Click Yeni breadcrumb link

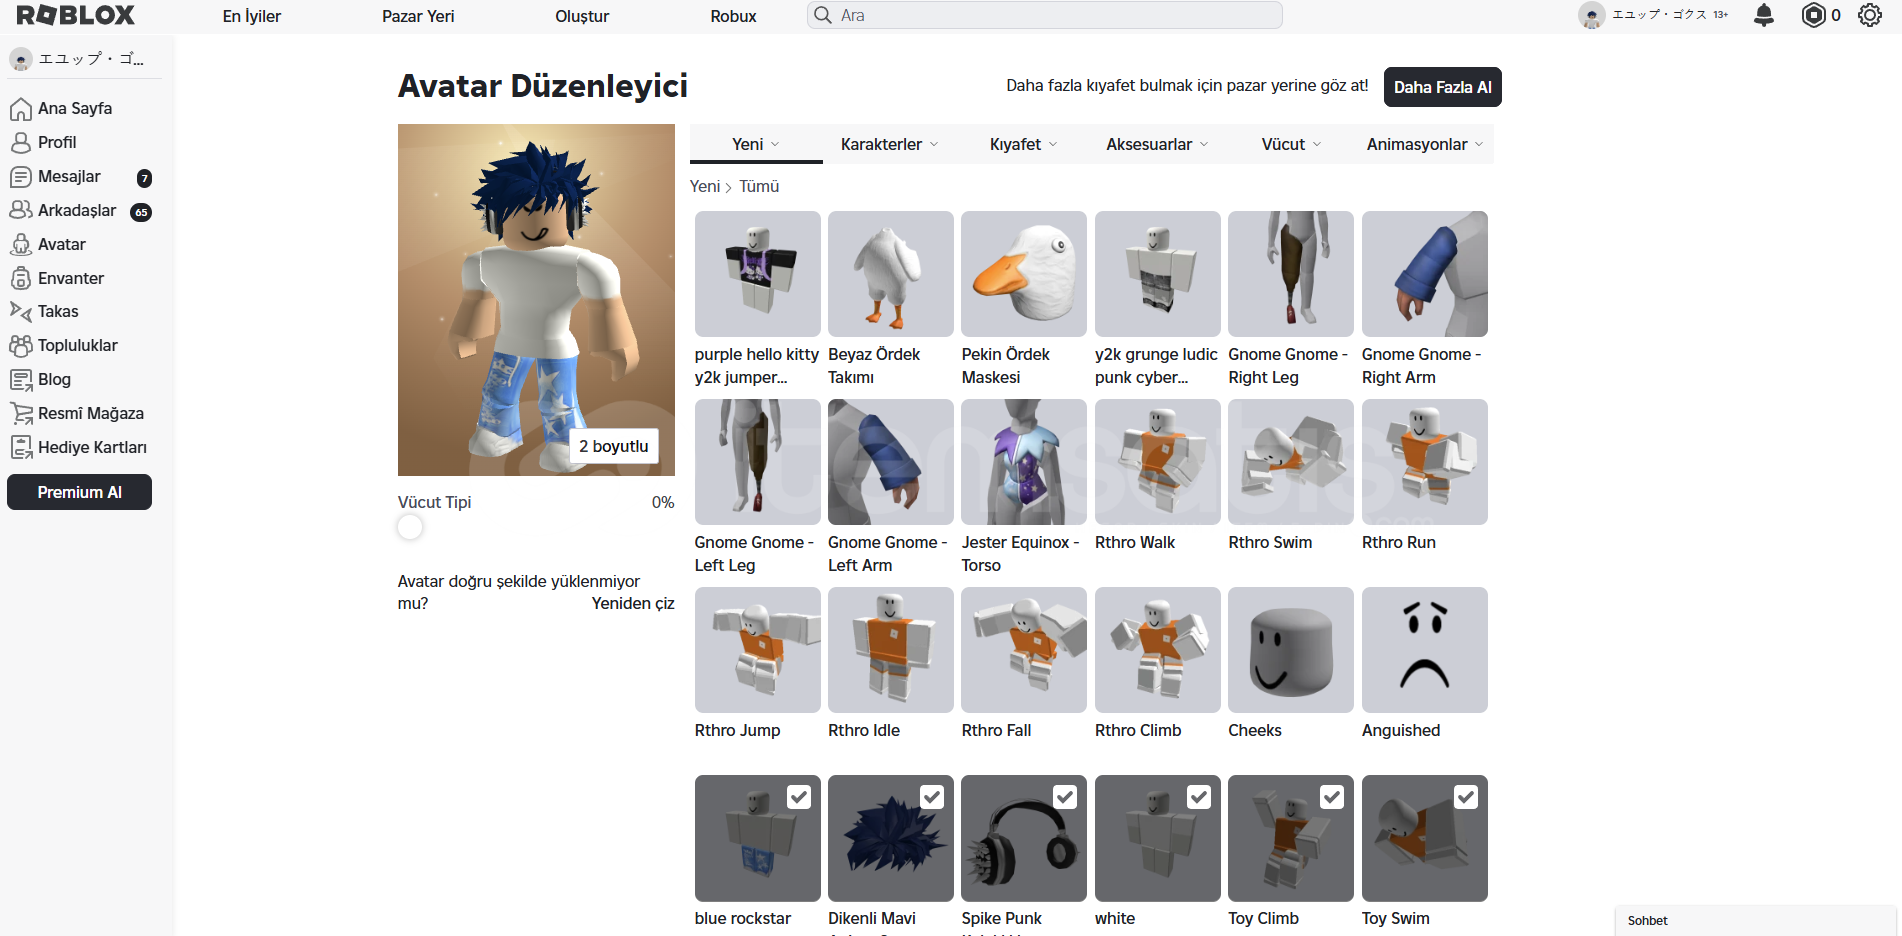[x=705, y=186]
